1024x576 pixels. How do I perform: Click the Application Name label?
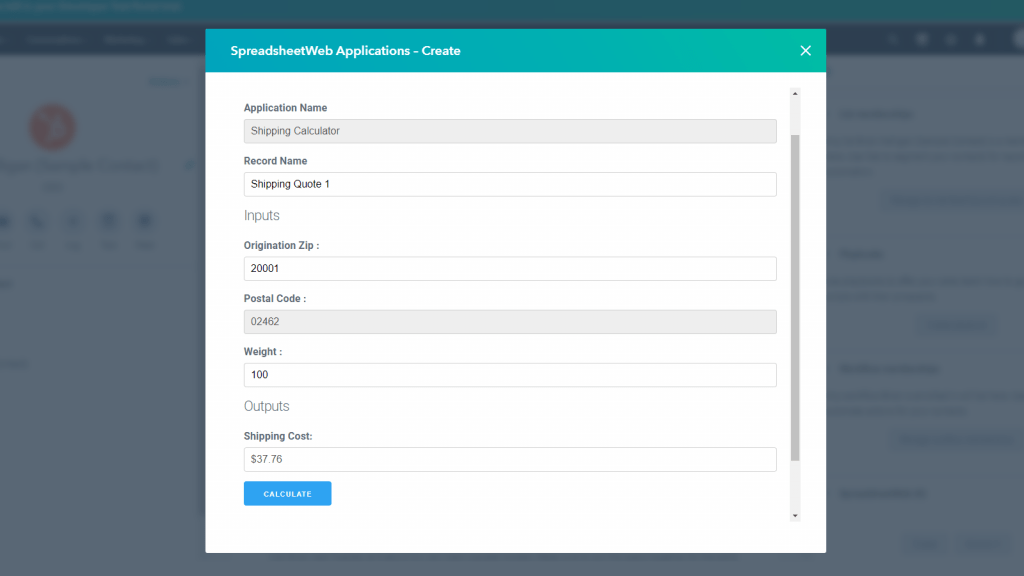click(285, 108)
